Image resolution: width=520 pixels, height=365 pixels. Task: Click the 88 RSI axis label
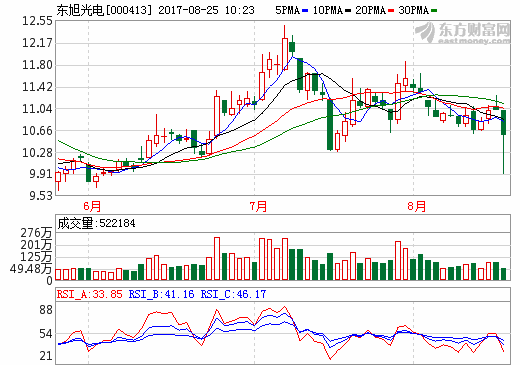pyautogui.click(x=46, y=310)
